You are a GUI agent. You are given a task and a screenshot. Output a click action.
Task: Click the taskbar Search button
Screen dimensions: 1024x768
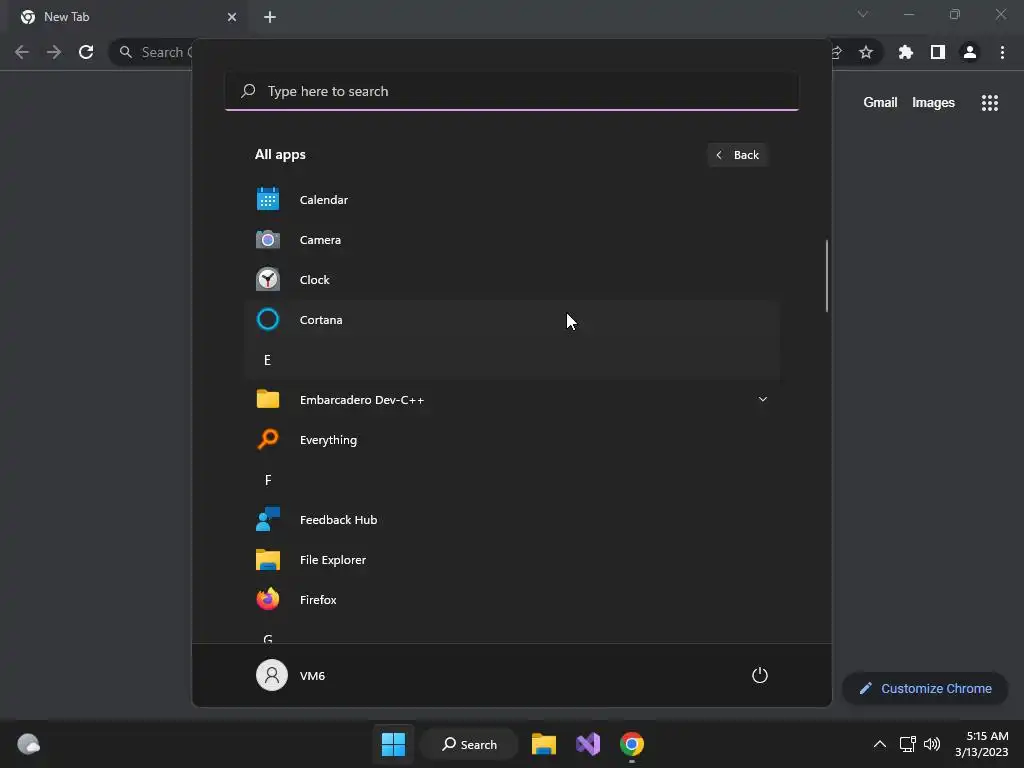(470, 744)
